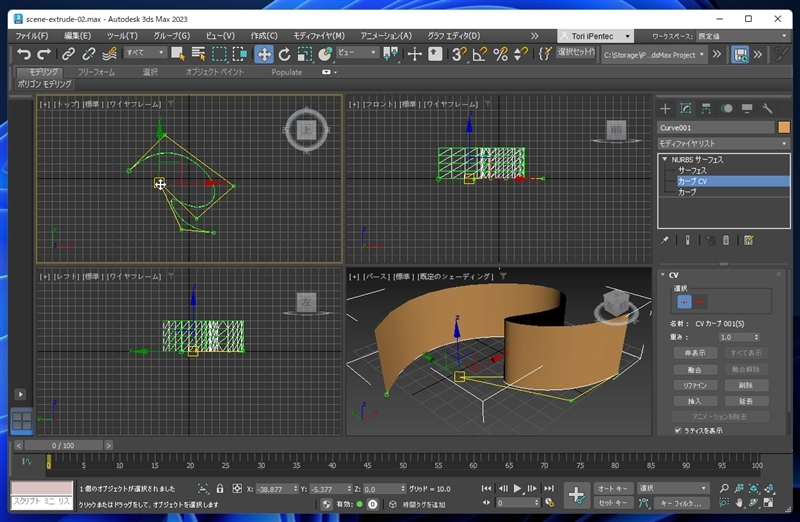Viewport: 800px width, 522px height.
Task: Switch to the Populate ribbon tab
Action: pyautogui.click(x=287, y=72)
